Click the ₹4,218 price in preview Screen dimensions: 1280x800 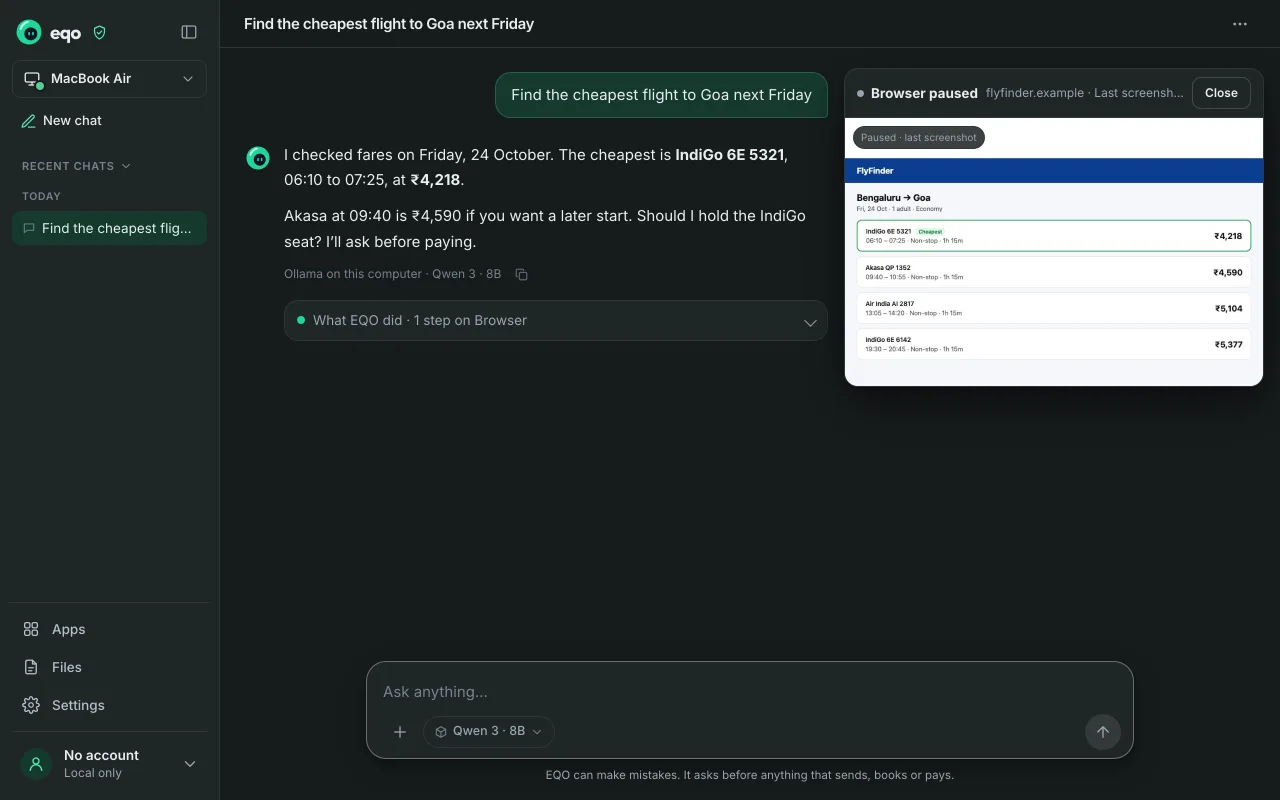1228,236
